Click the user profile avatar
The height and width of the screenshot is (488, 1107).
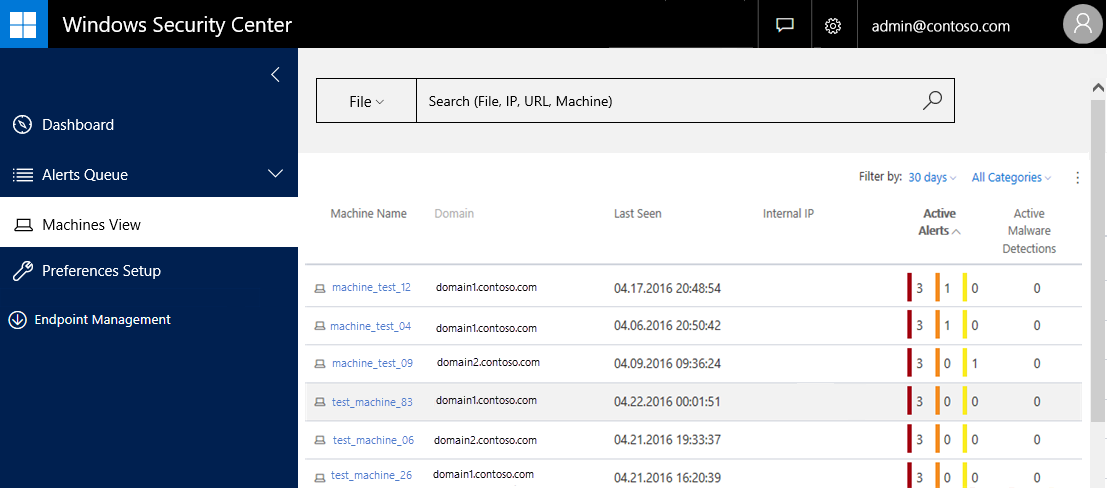(1082, 25)
